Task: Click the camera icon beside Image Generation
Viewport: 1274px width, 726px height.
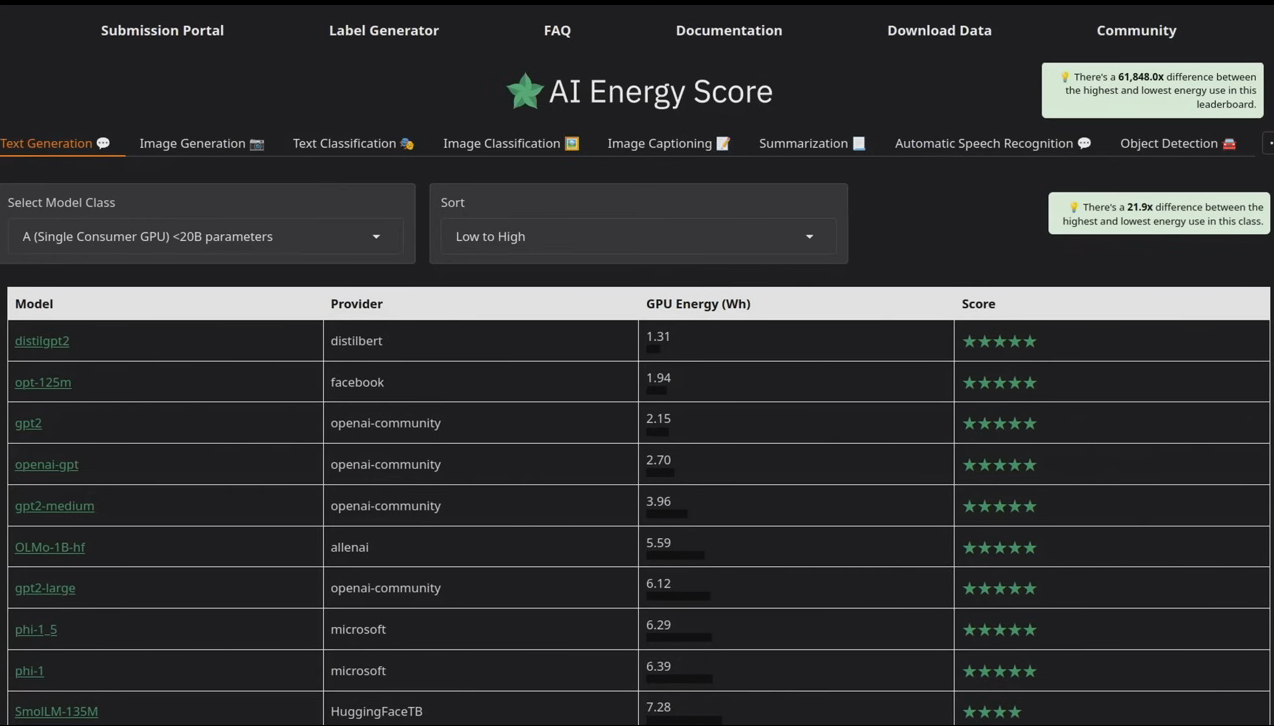Action: tap(257, 144)
